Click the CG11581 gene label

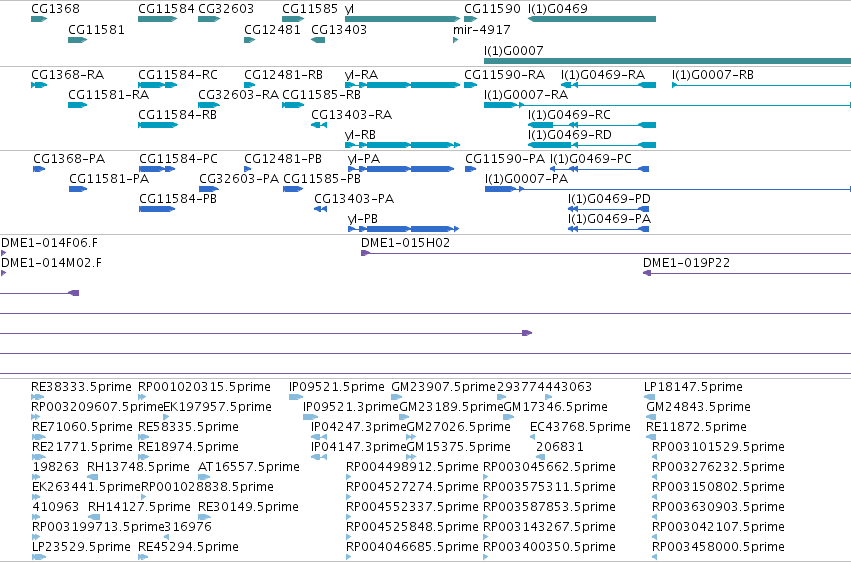(x=96, y=29)
